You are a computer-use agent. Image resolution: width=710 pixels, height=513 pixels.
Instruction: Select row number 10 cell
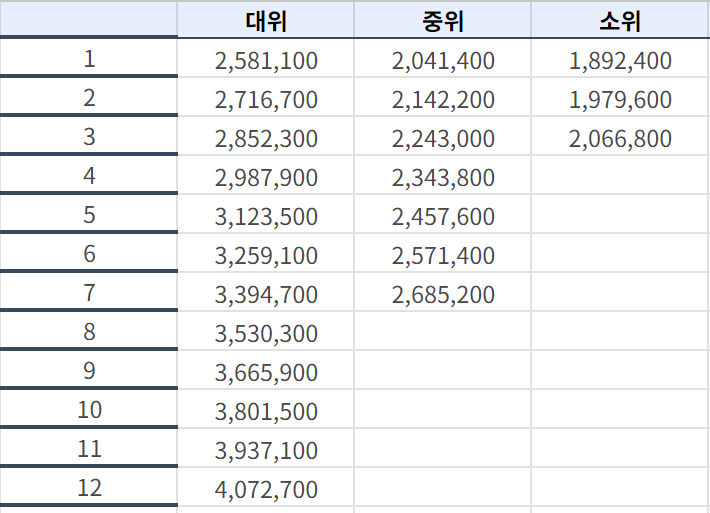click(89, 408)
